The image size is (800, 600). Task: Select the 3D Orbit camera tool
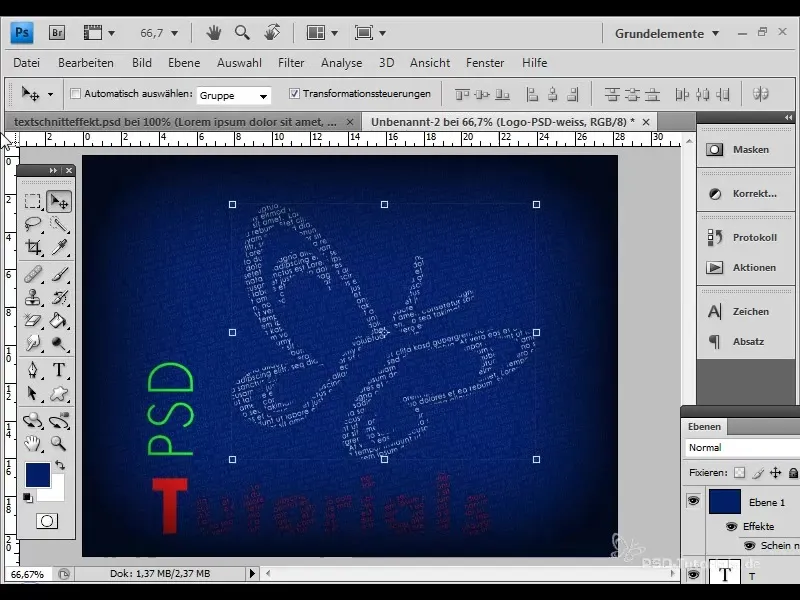(x=59, y=421)
